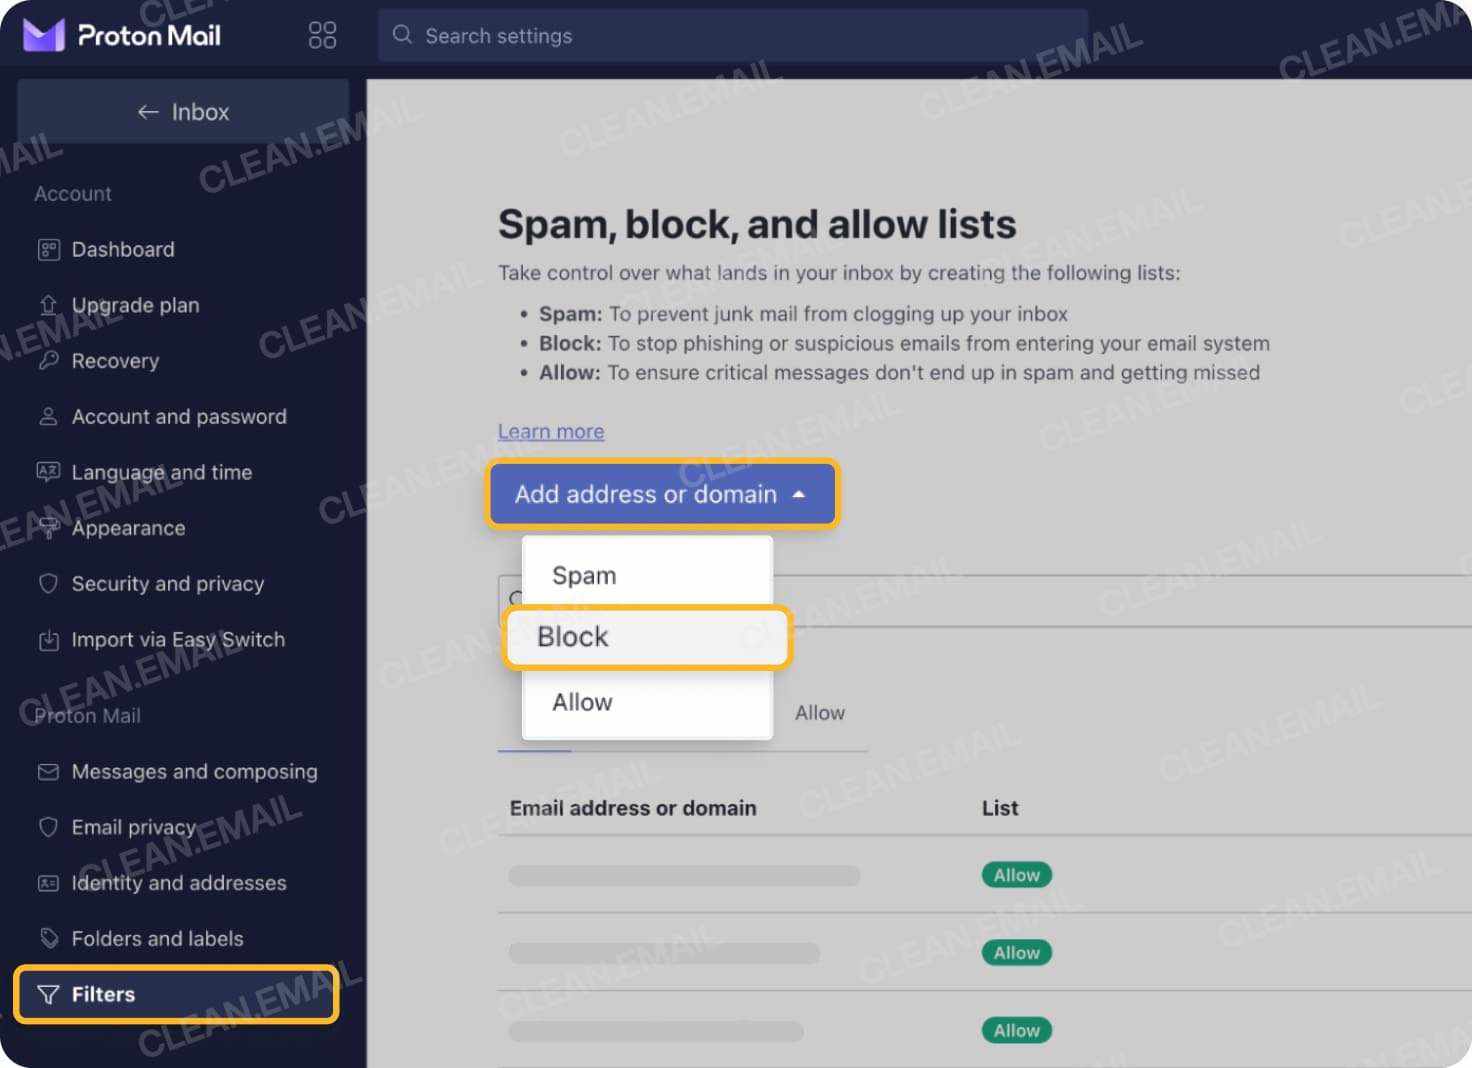Open the apps grid menu
The image size is (1472, 1068).
click(321, 34)
